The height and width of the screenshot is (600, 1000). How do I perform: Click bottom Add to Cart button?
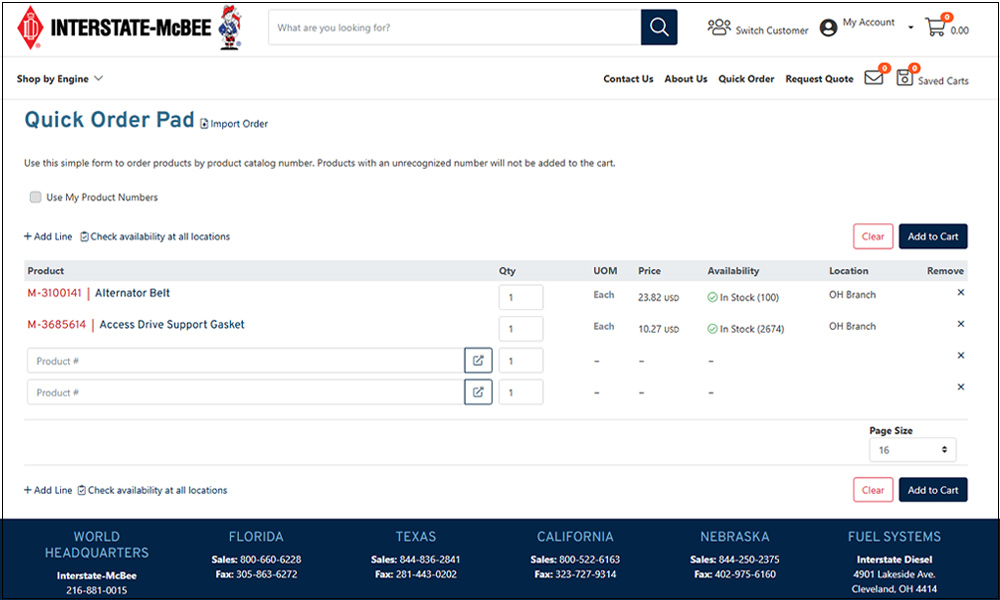(x=933, y=490)
